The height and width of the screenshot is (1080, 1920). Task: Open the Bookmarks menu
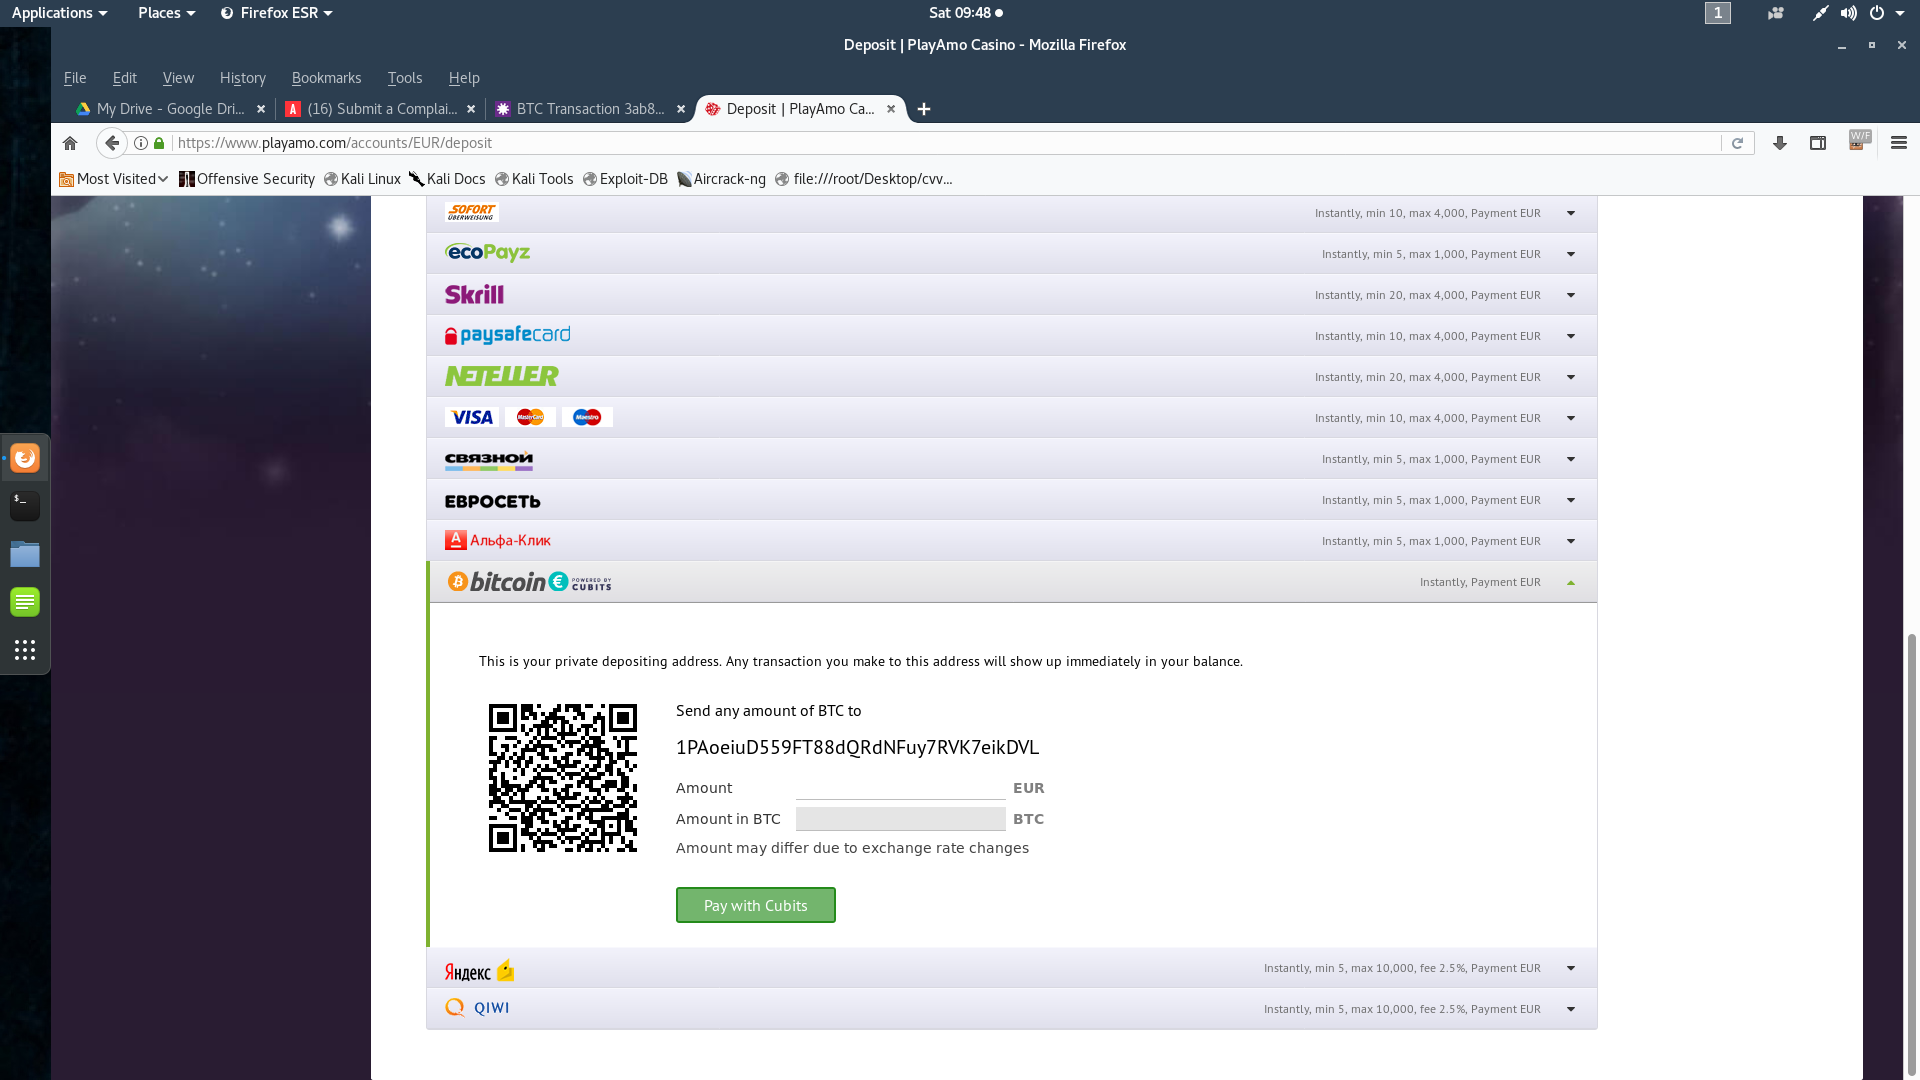[x=327, y=78]
